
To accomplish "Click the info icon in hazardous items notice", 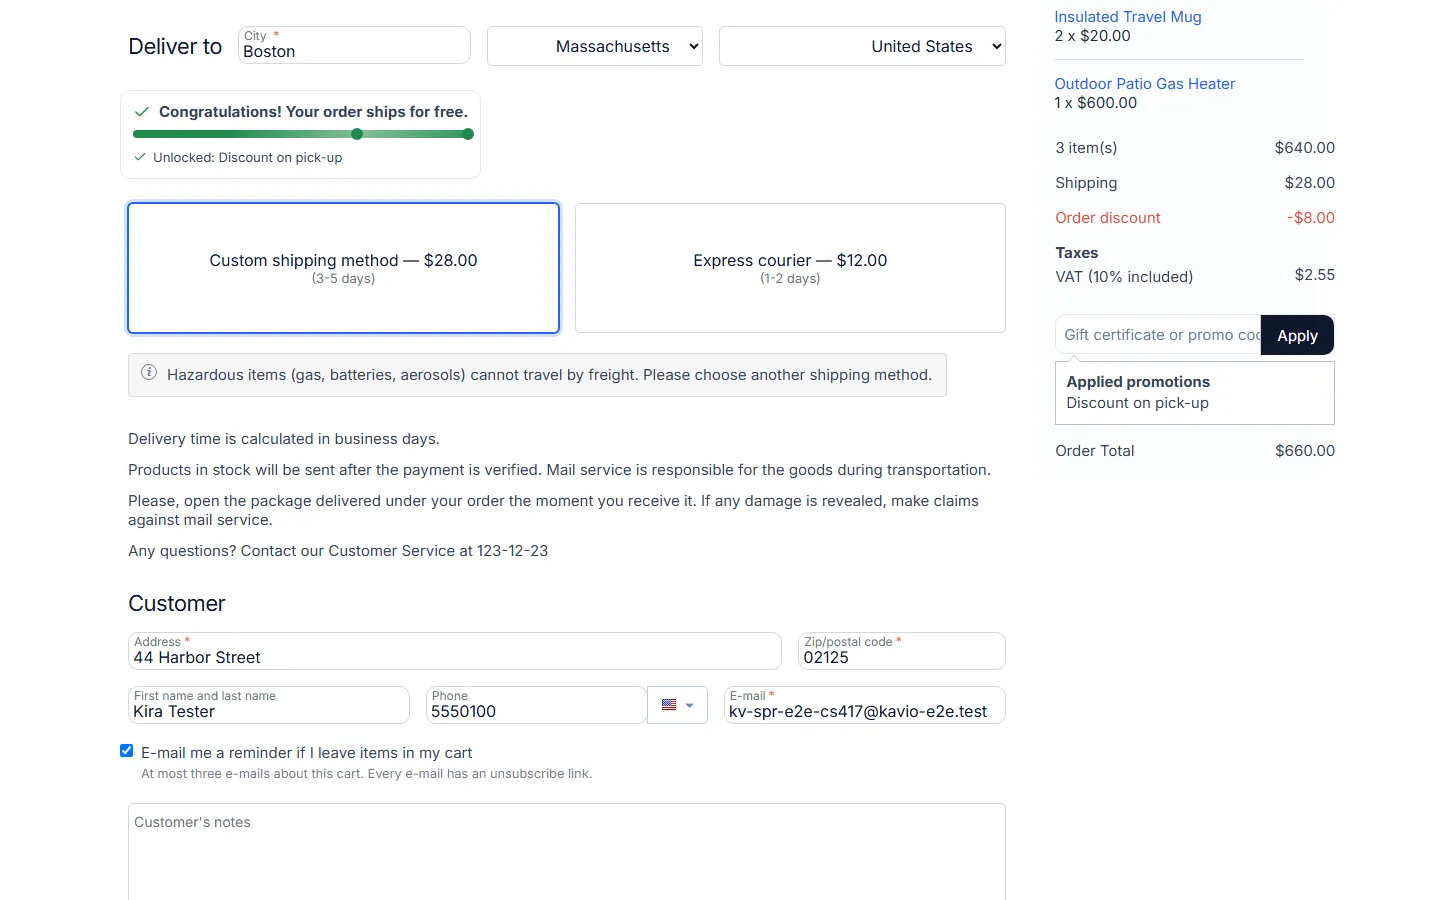I will (x=149, y=373).
